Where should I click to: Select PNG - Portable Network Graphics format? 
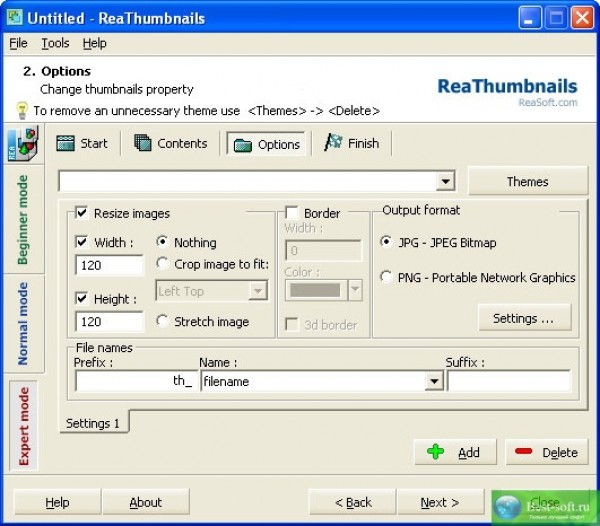[386, 277]
